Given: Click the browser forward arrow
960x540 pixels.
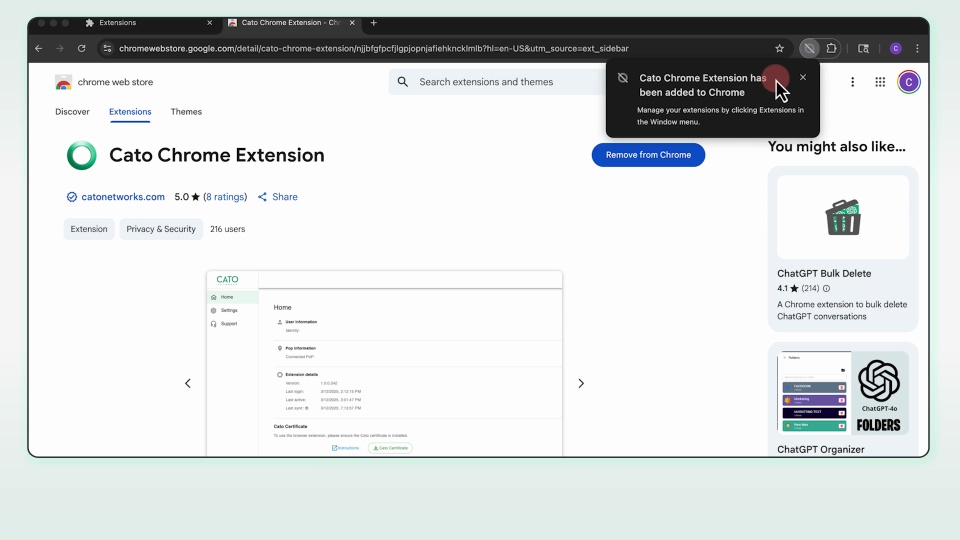Looking at the screenshot, I should tap(60, 48).
